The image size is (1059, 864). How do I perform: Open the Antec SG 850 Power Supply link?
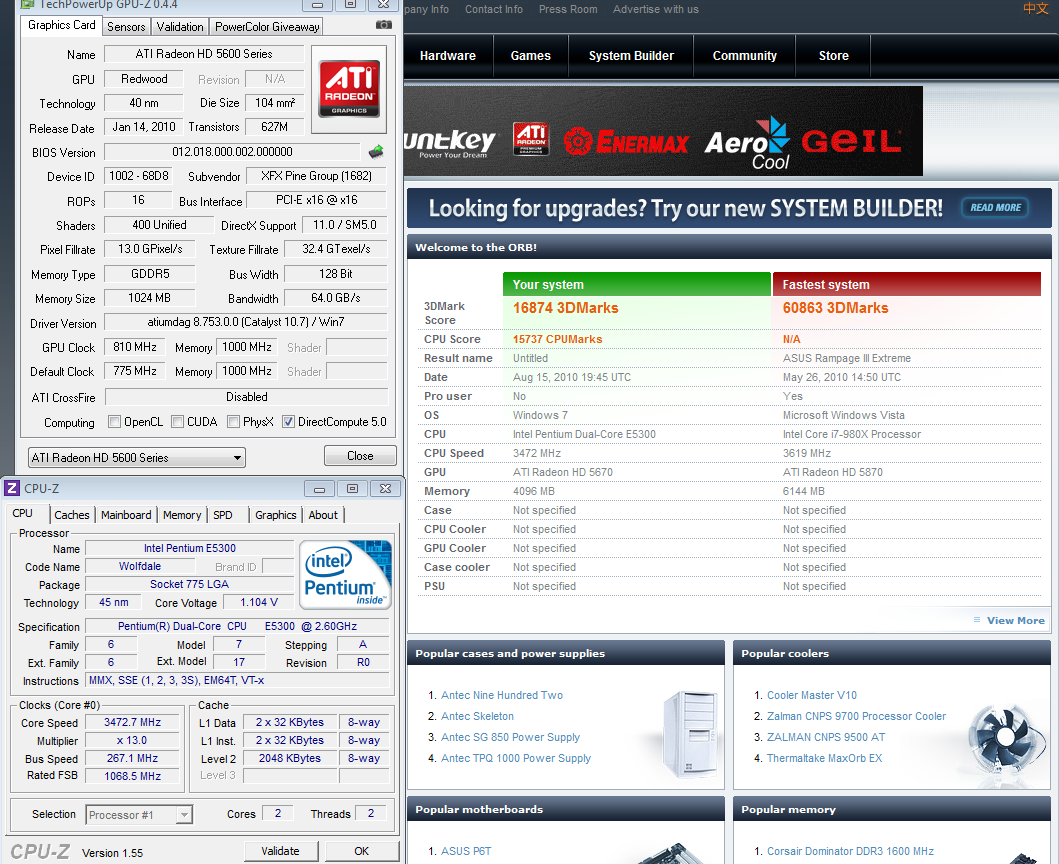point(511,737)
